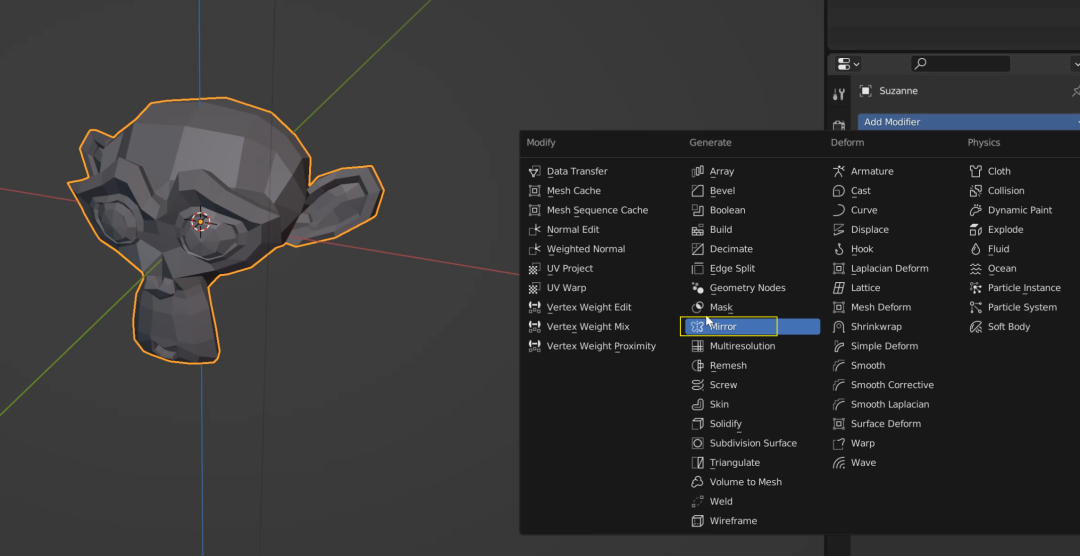The image size is (1080, 556).
Task: Select the Geometry Nodes icon
Action: click(x=698, y=288)
